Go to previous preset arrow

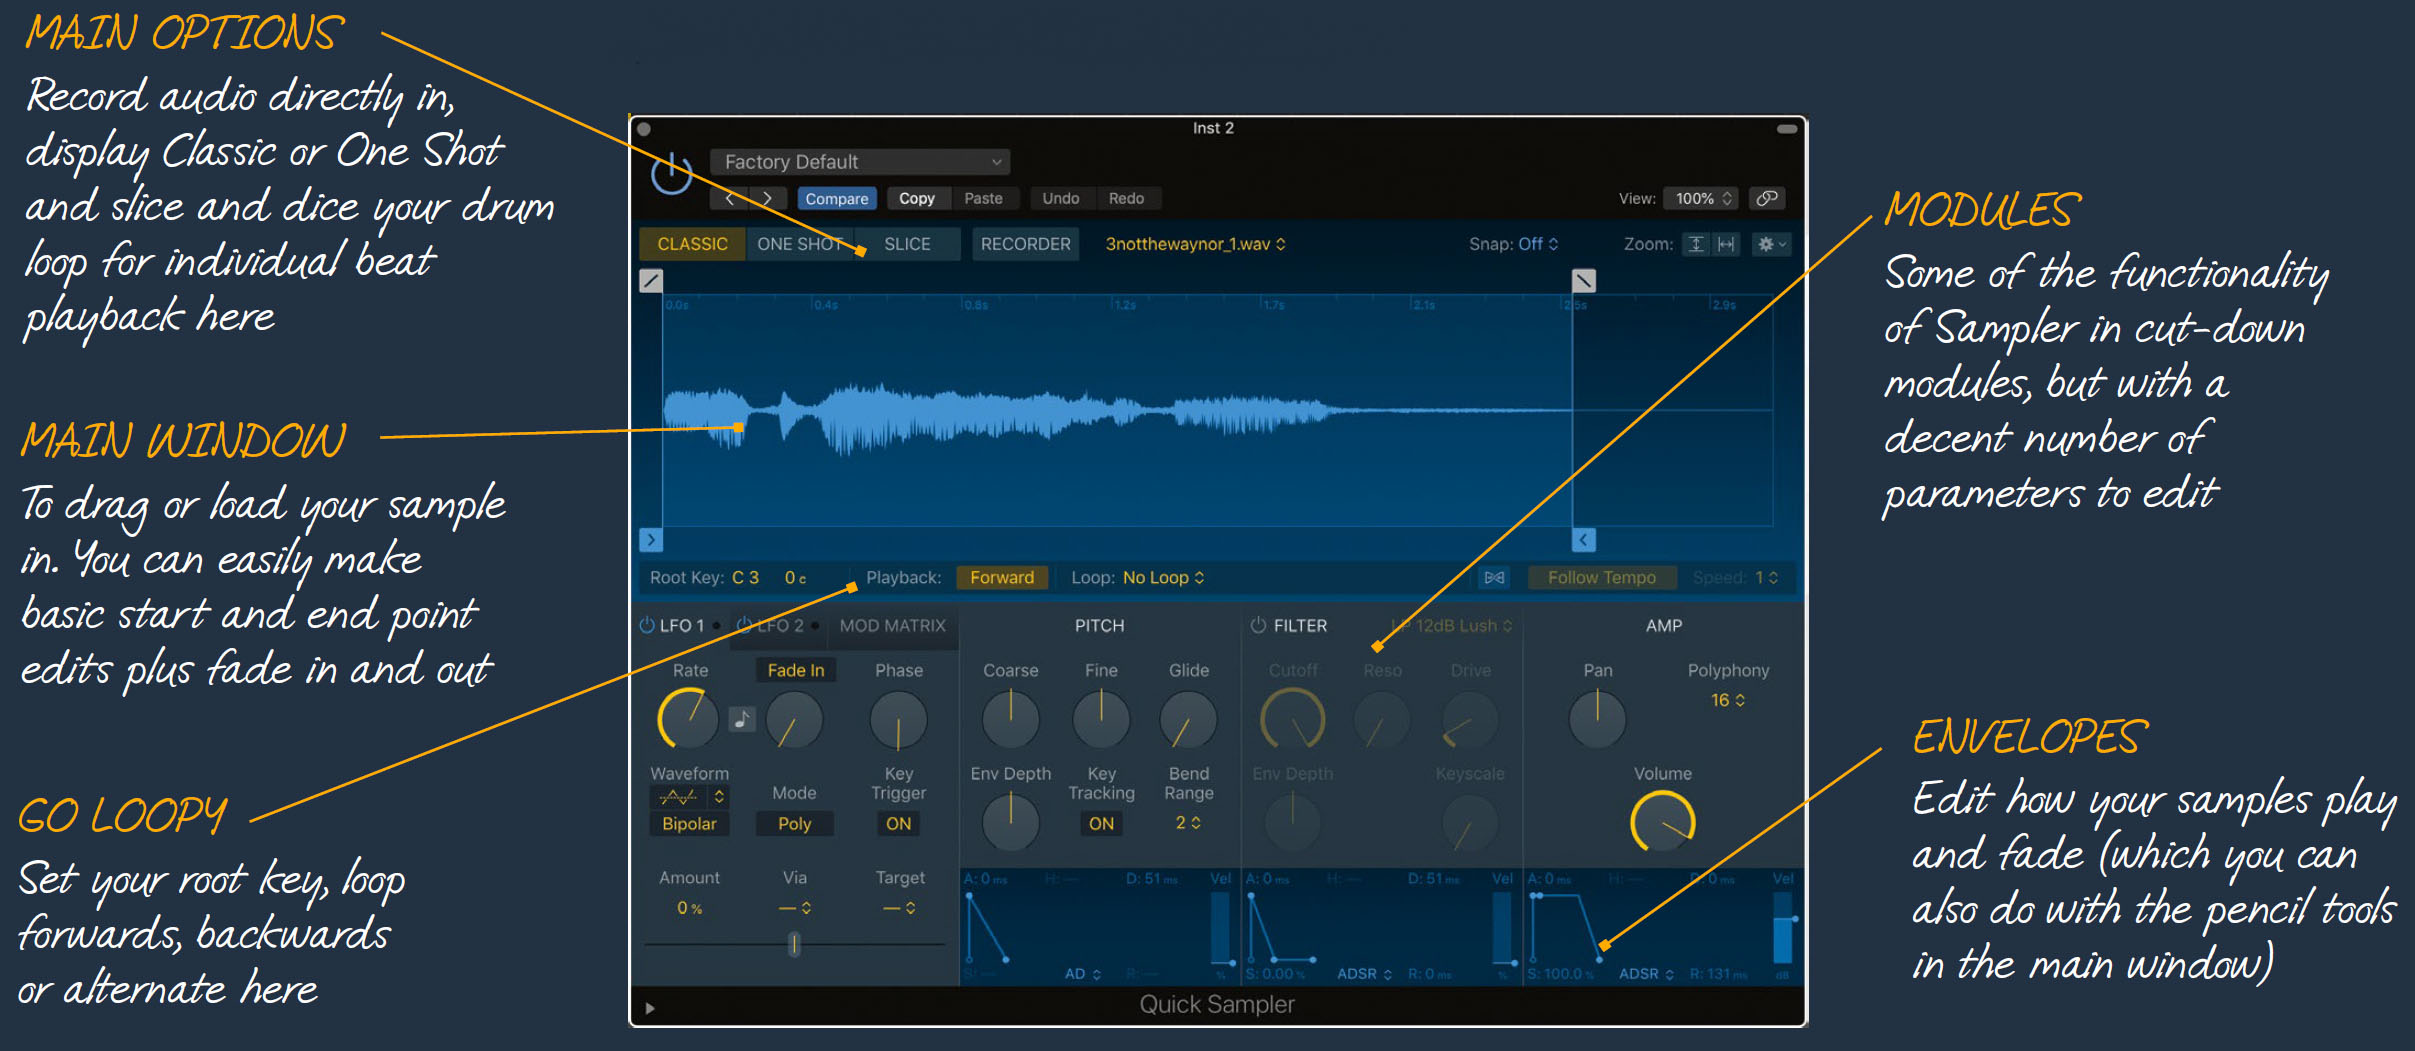click(x=729, y=198)
